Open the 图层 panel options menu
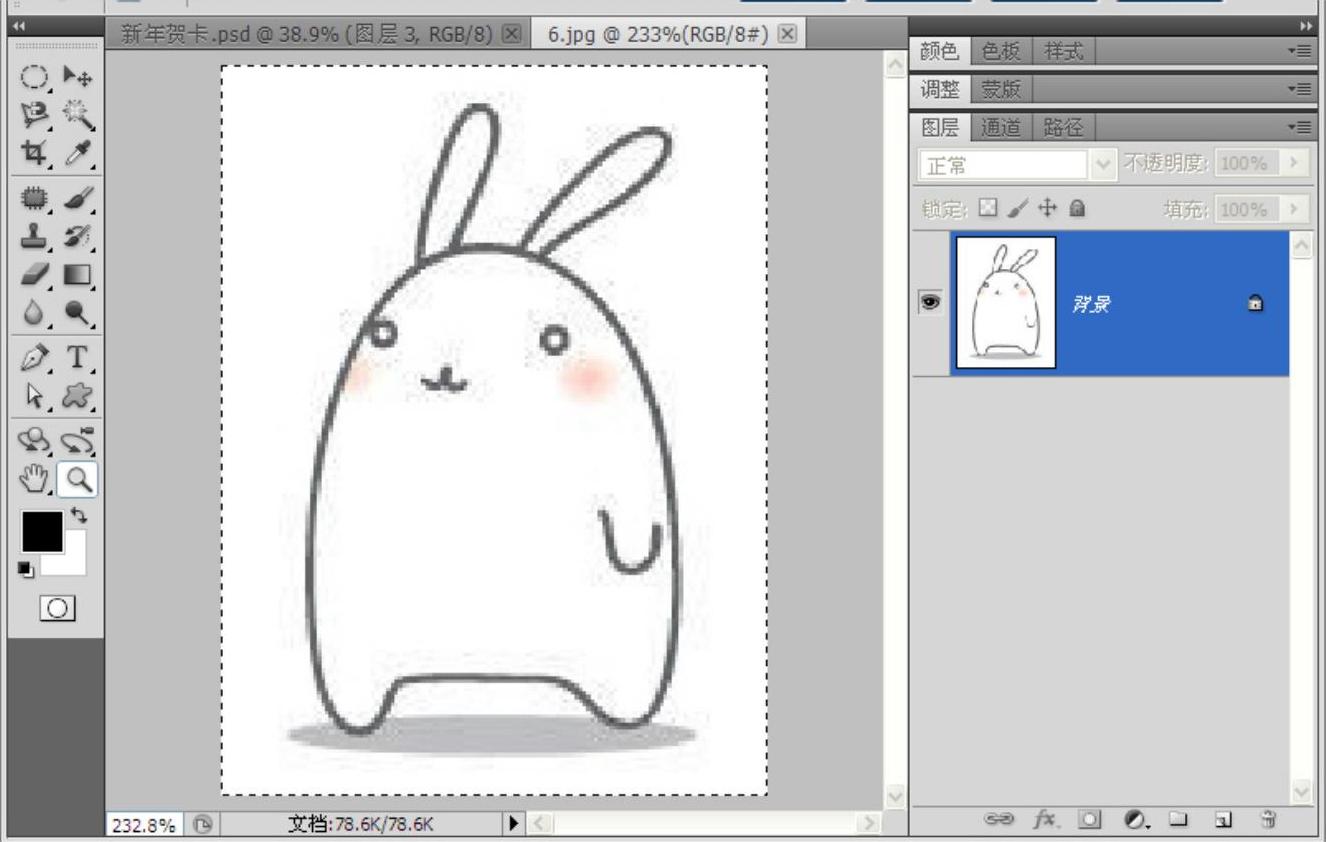Image resolution: width=1326 pixels, height=842 pixels. (x=1299, y=127)
